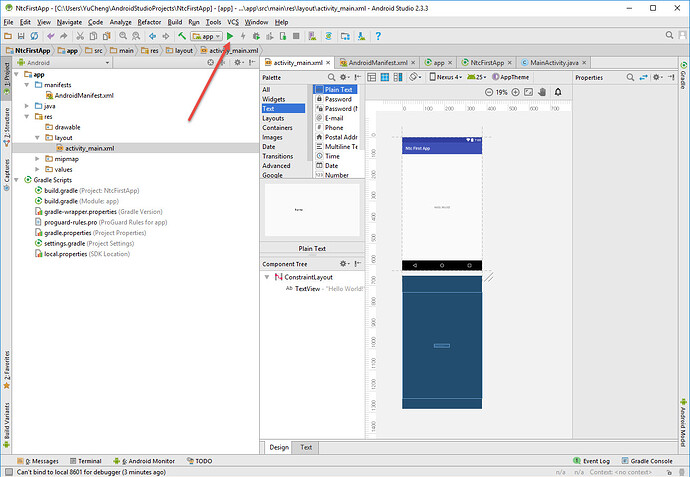Open the API 25 version dropdown
Image resolution: width=690 pixels, height=477 pixels.
coord(477,77)
